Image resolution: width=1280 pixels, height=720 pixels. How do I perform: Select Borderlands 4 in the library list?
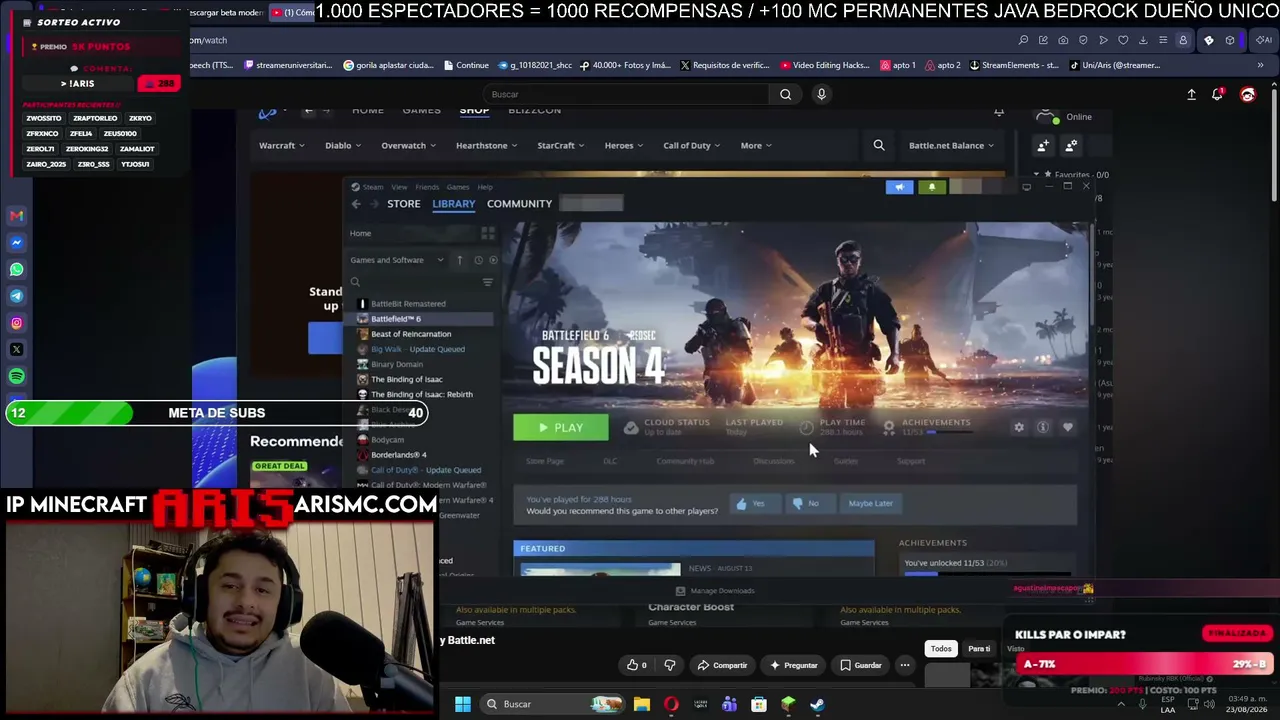[398, 455]
